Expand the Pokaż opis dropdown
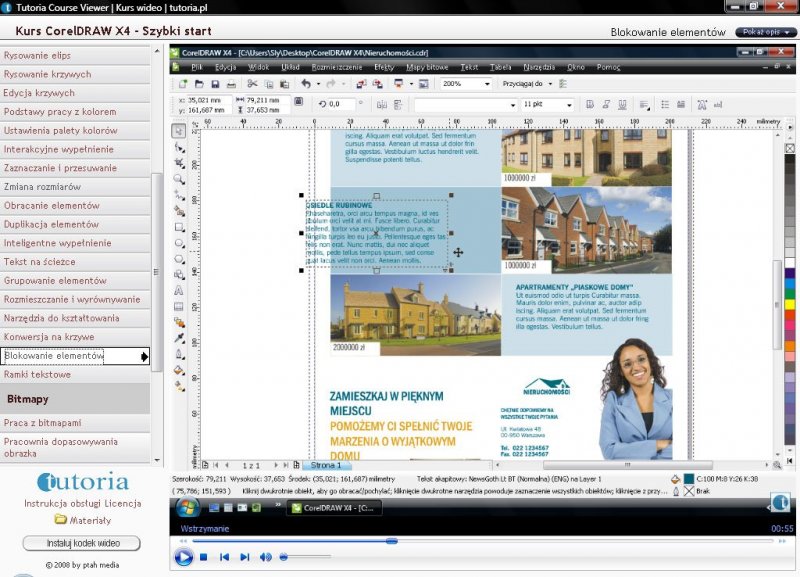 [x=765, y=32]
